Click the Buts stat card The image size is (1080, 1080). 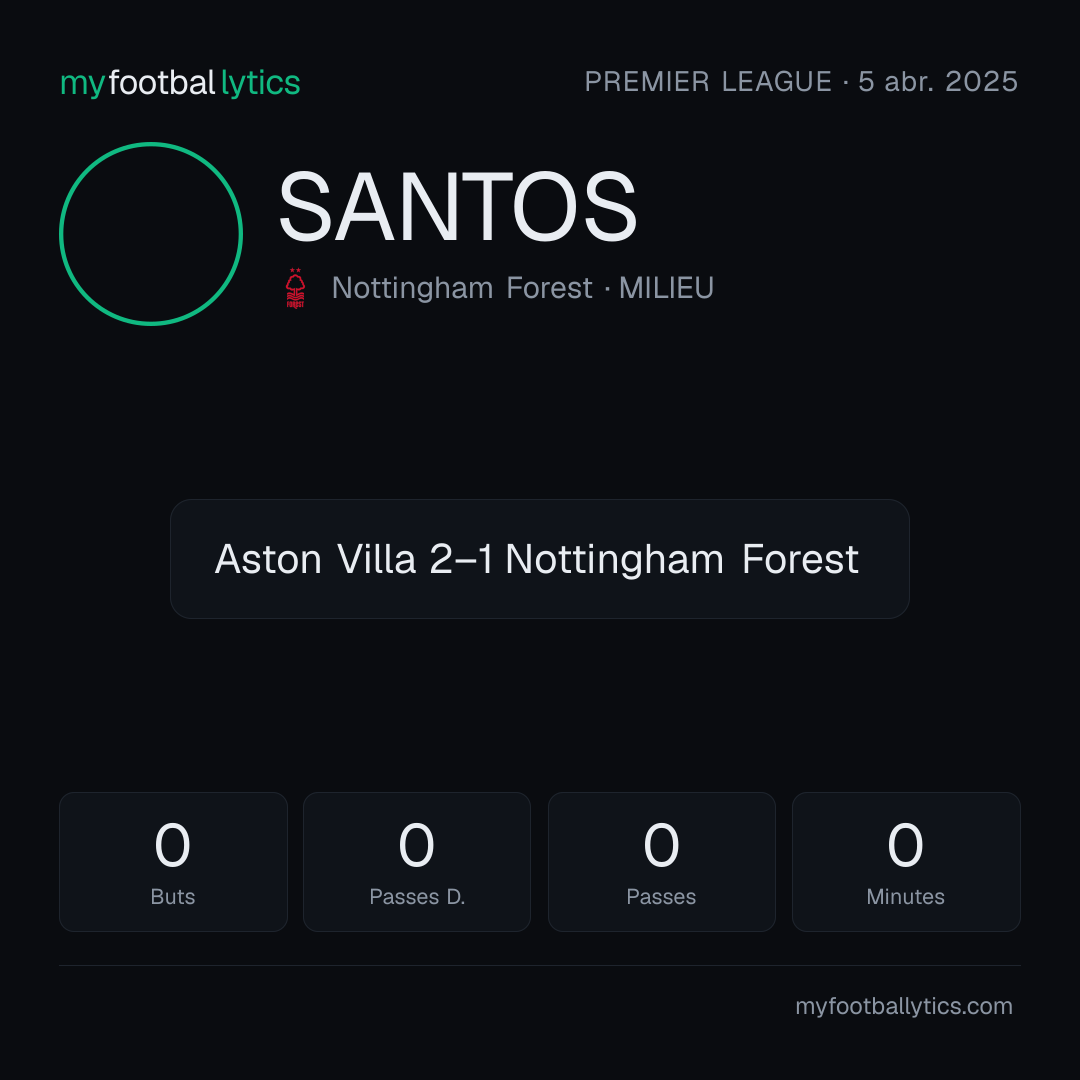point(173,862)
